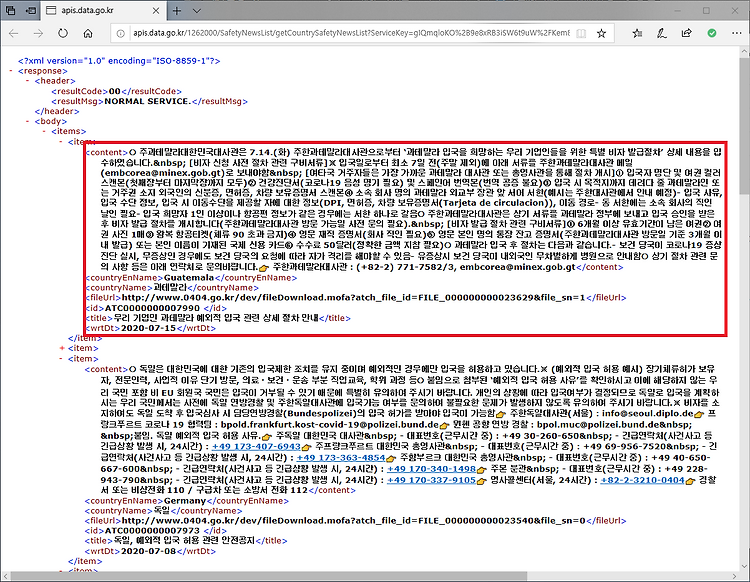
Task: Collapse the header XML node
Action: click(x=28, y=81)
